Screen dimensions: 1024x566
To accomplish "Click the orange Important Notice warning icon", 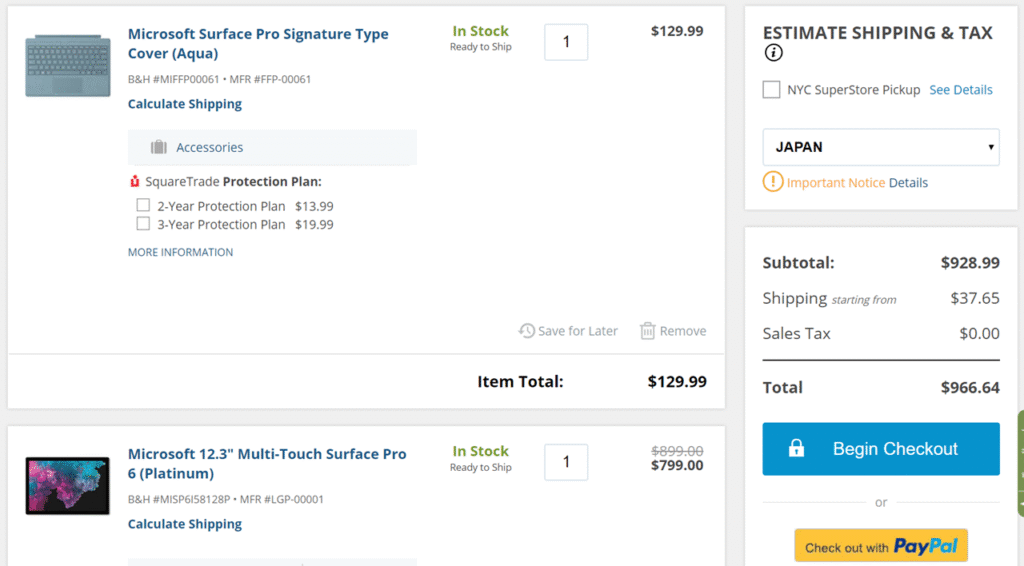I will (773, 181).
